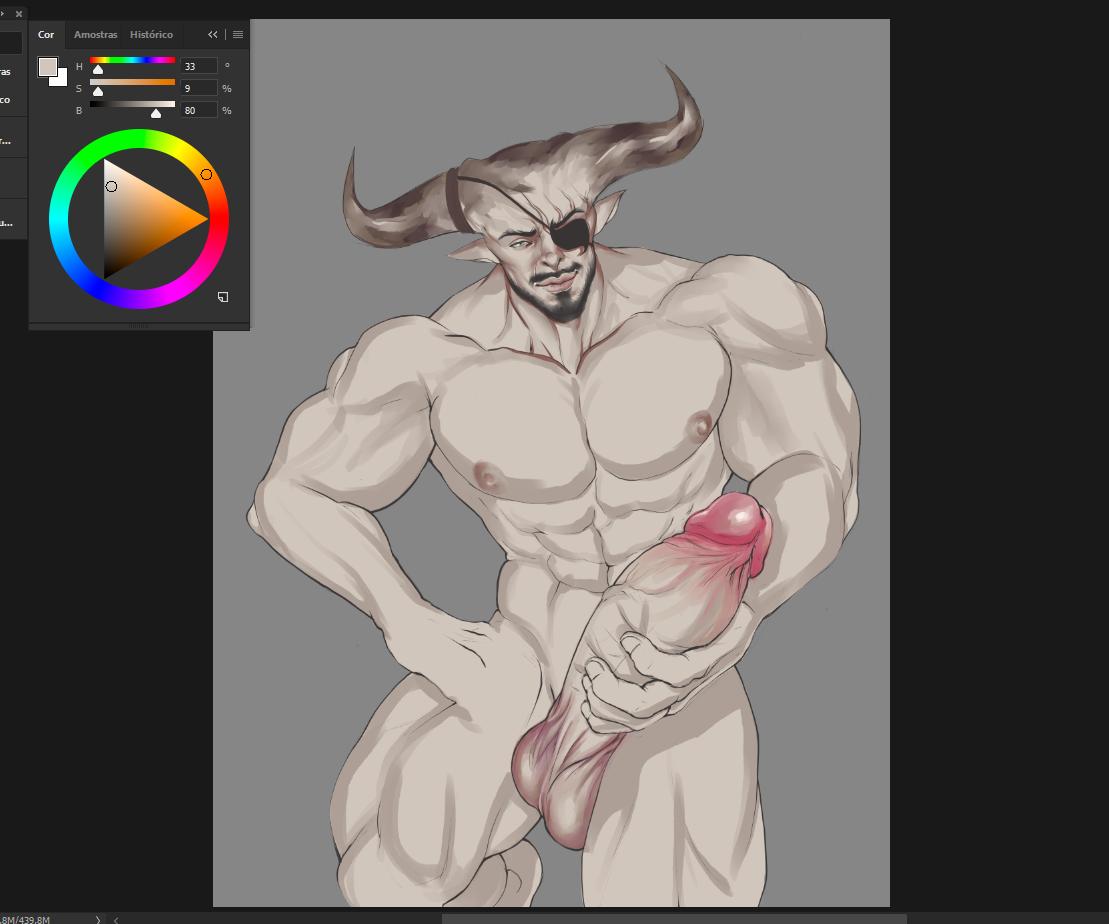Select the foreground color swatch
Viewport: 1109px width, 924px height.
point(47,66)
